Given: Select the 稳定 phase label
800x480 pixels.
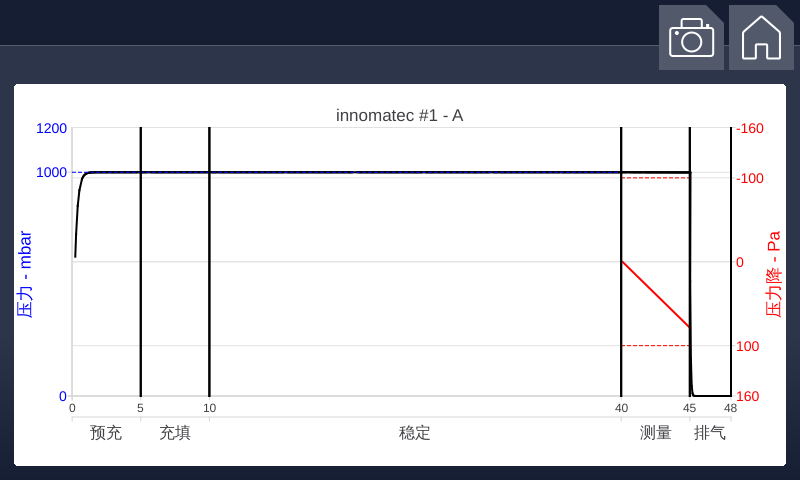Looking at the screenshot, I should [414, 433].
